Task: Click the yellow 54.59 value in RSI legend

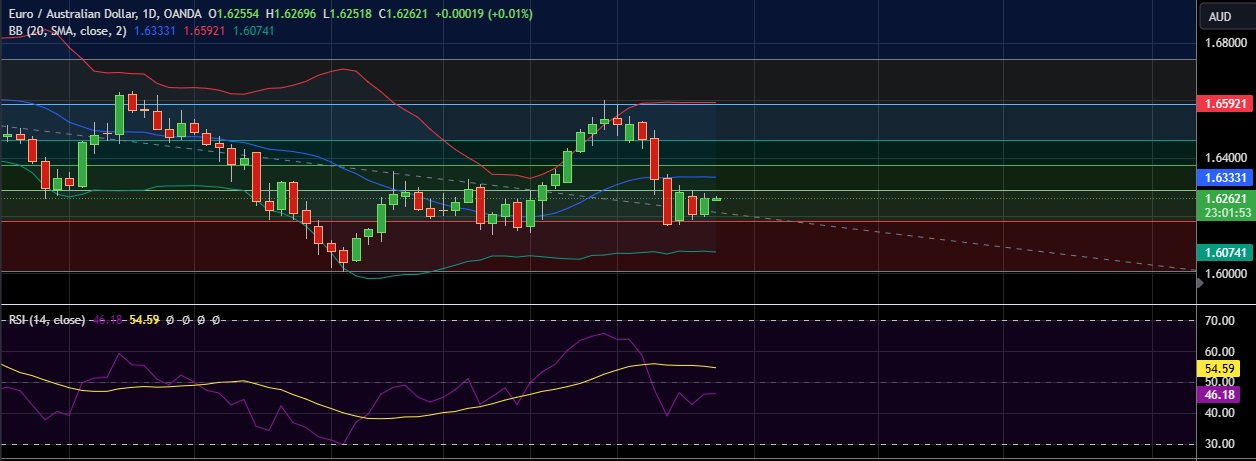Action: coord(144,320)
